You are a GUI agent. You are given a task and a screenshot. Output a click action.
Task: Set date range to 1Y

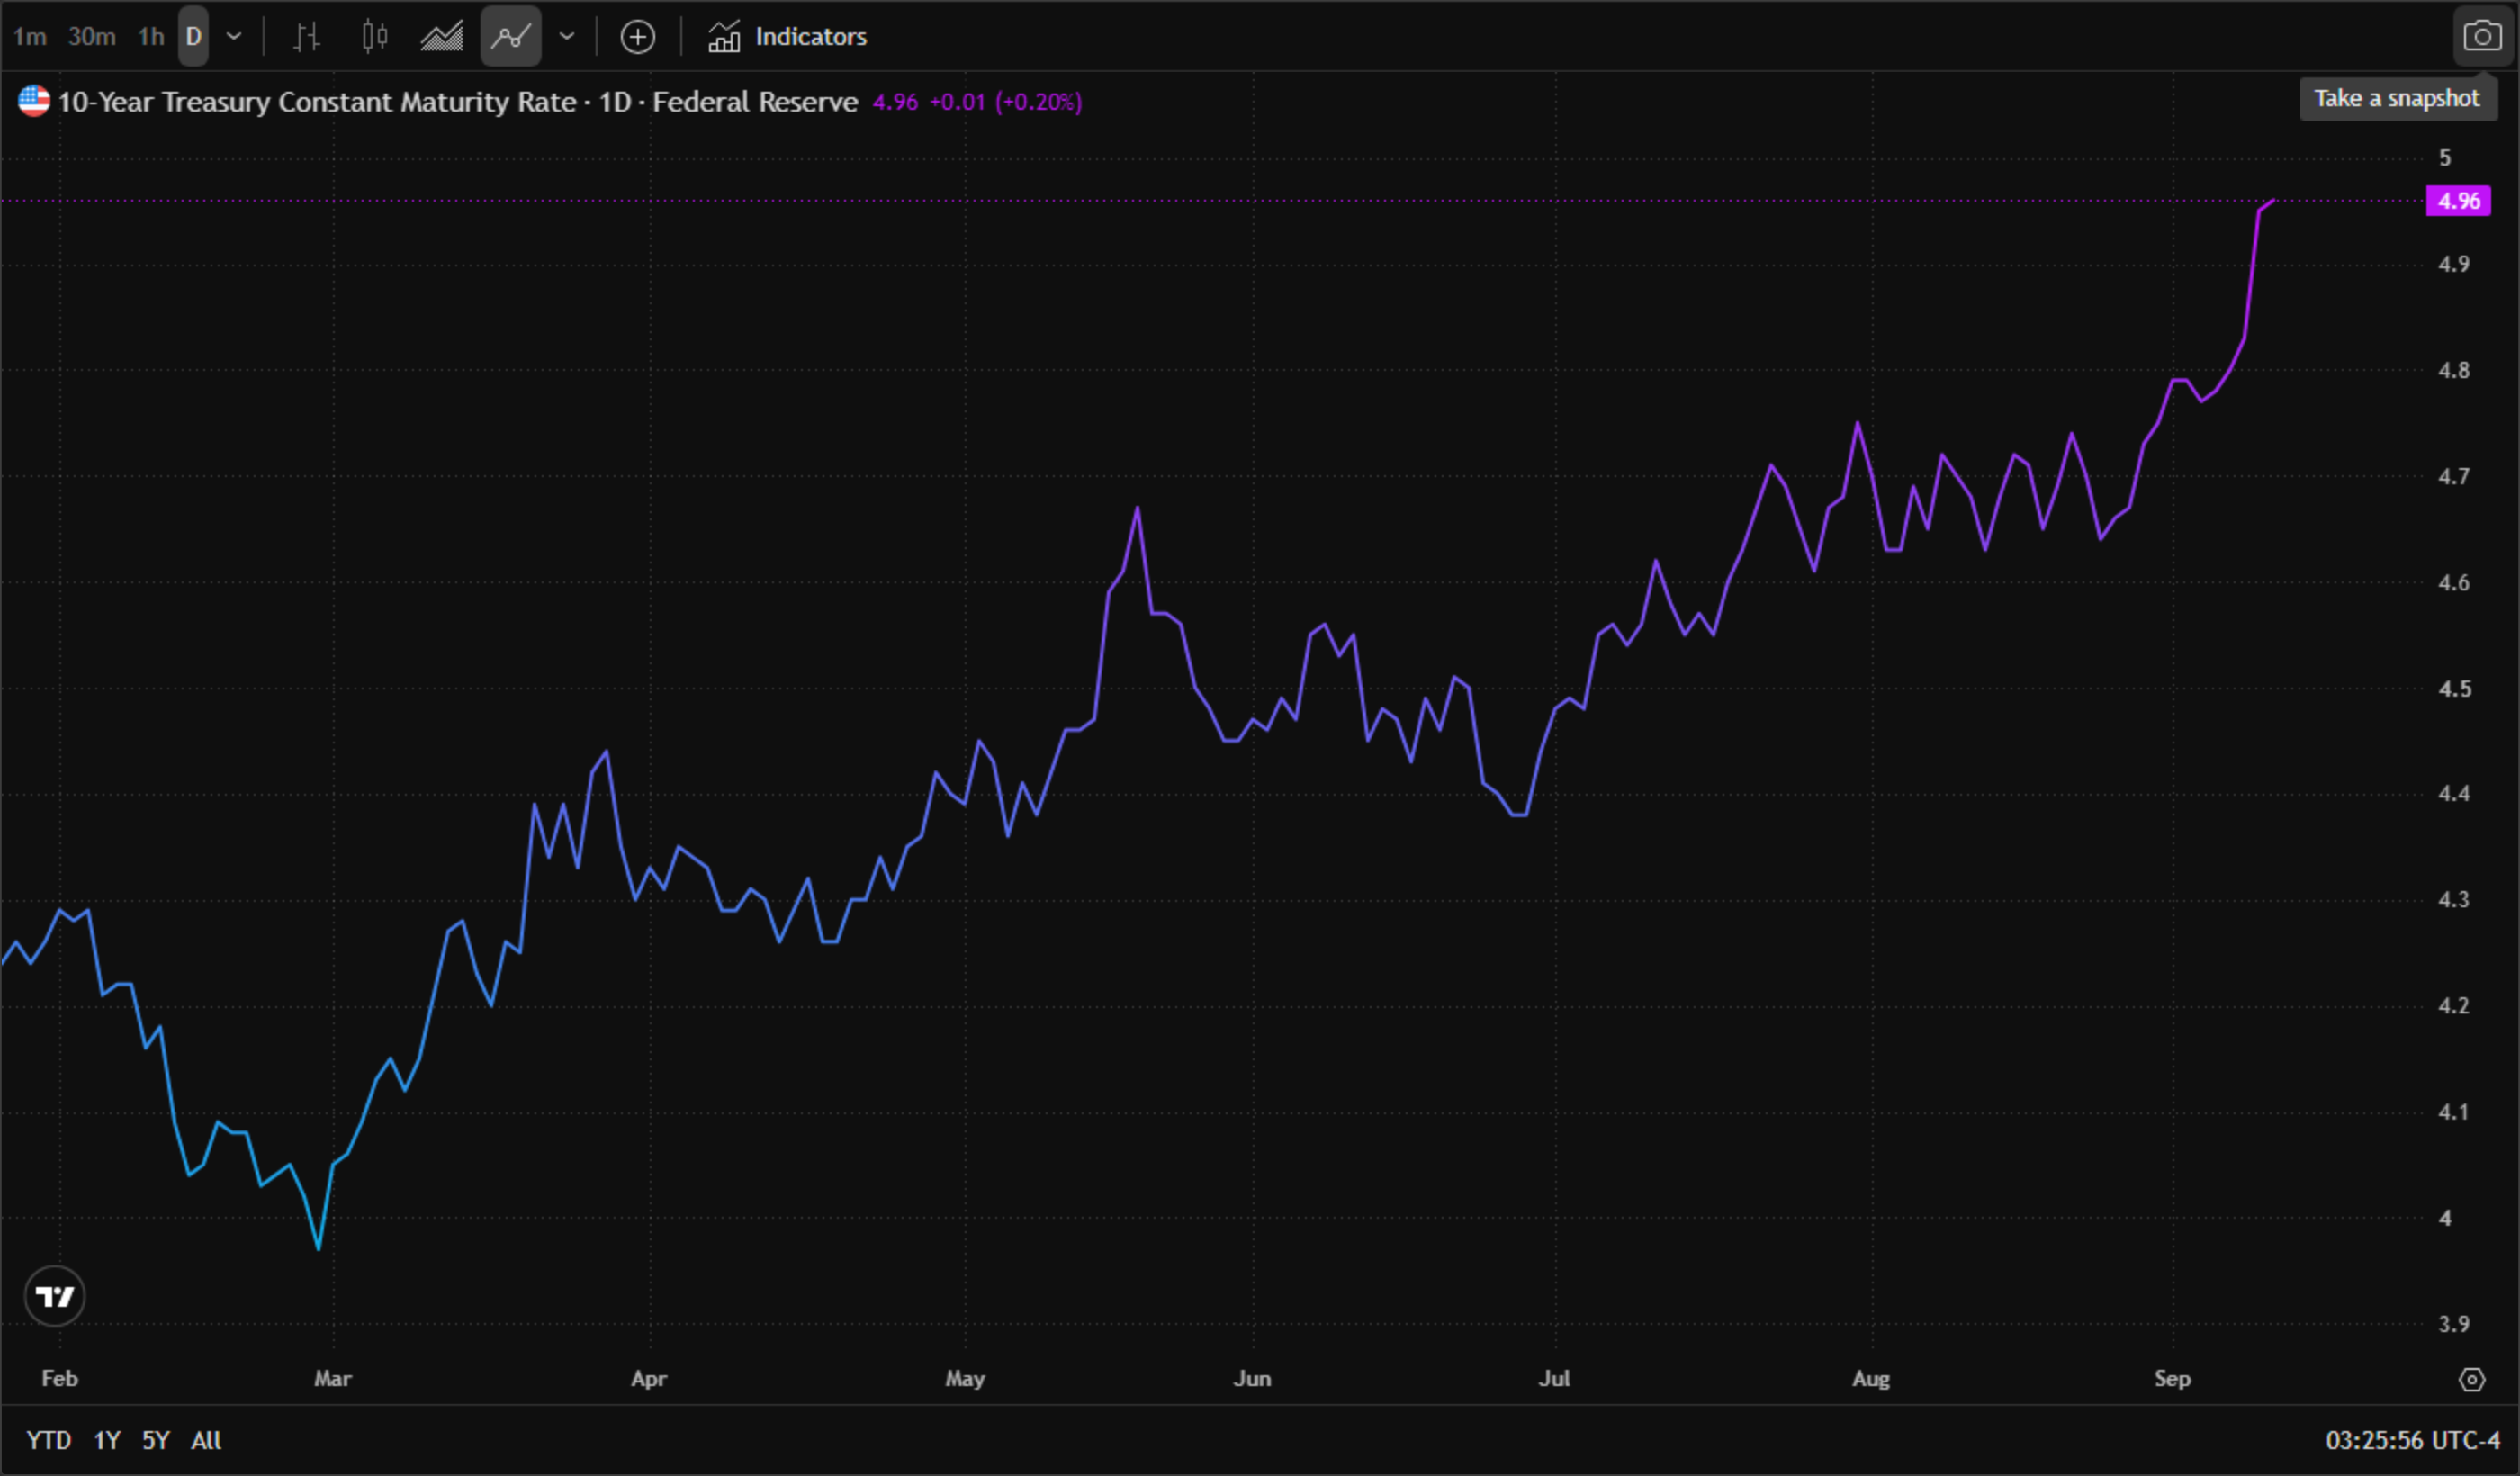(107, 1440)
